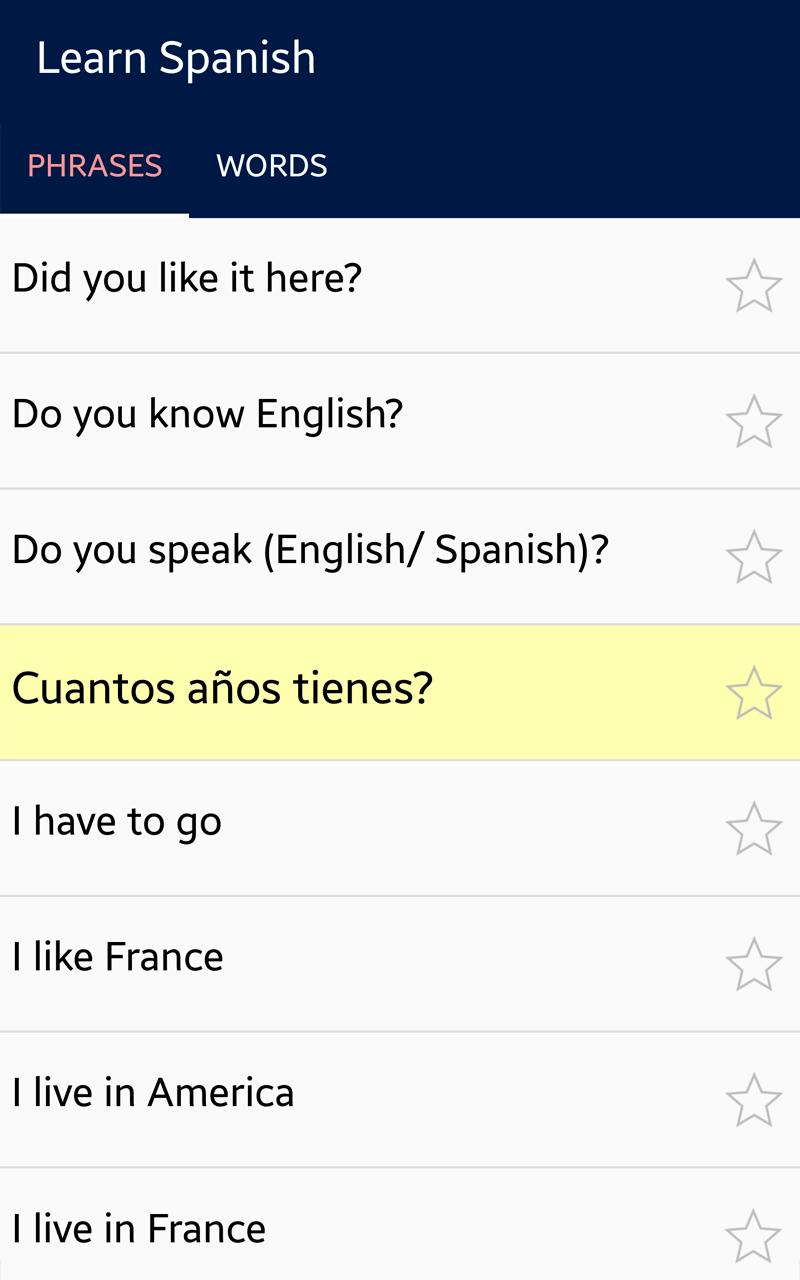Mark 'I have to go' as favorite

coord(753,829)
